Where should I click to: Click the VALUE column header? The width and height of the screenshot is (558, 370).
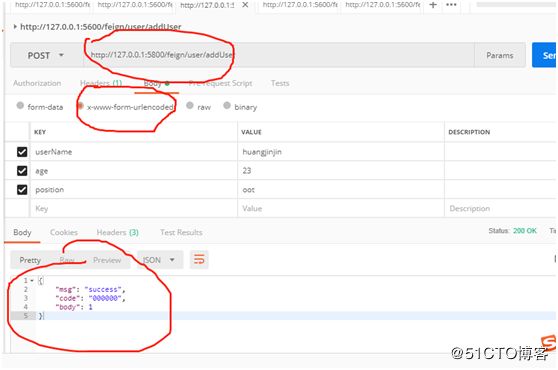click(251, 132)
